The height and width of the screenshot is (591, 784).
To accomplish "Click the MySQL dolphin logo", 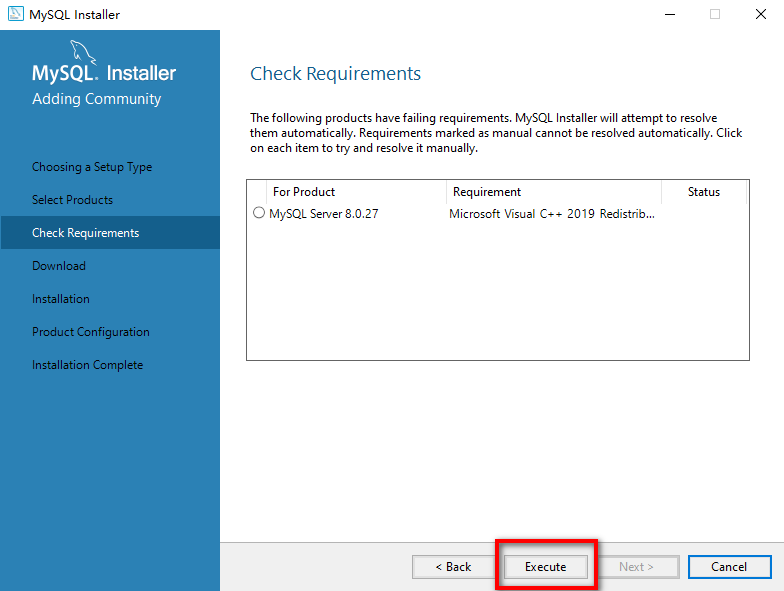I will (82, 52).
